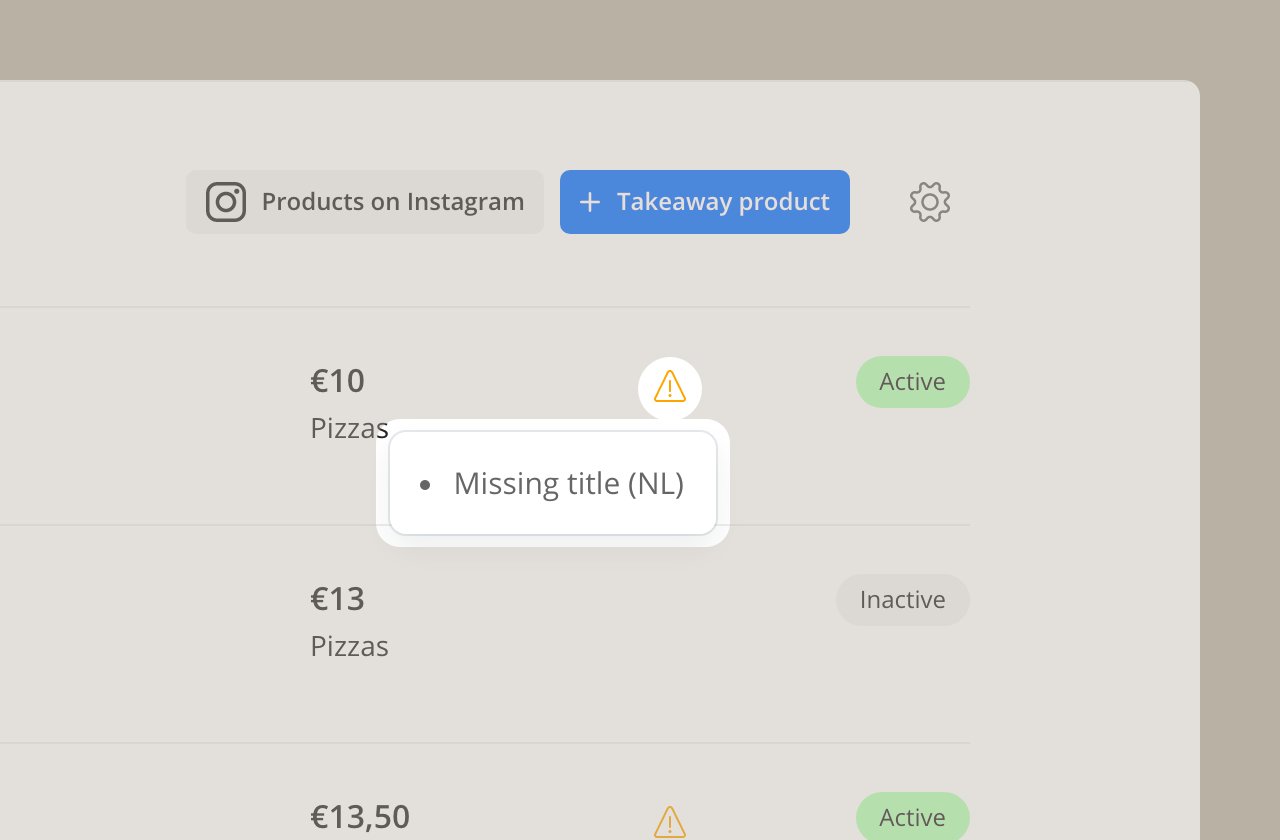Click the €10 price
1280x840 pixels.
point(338,381)
